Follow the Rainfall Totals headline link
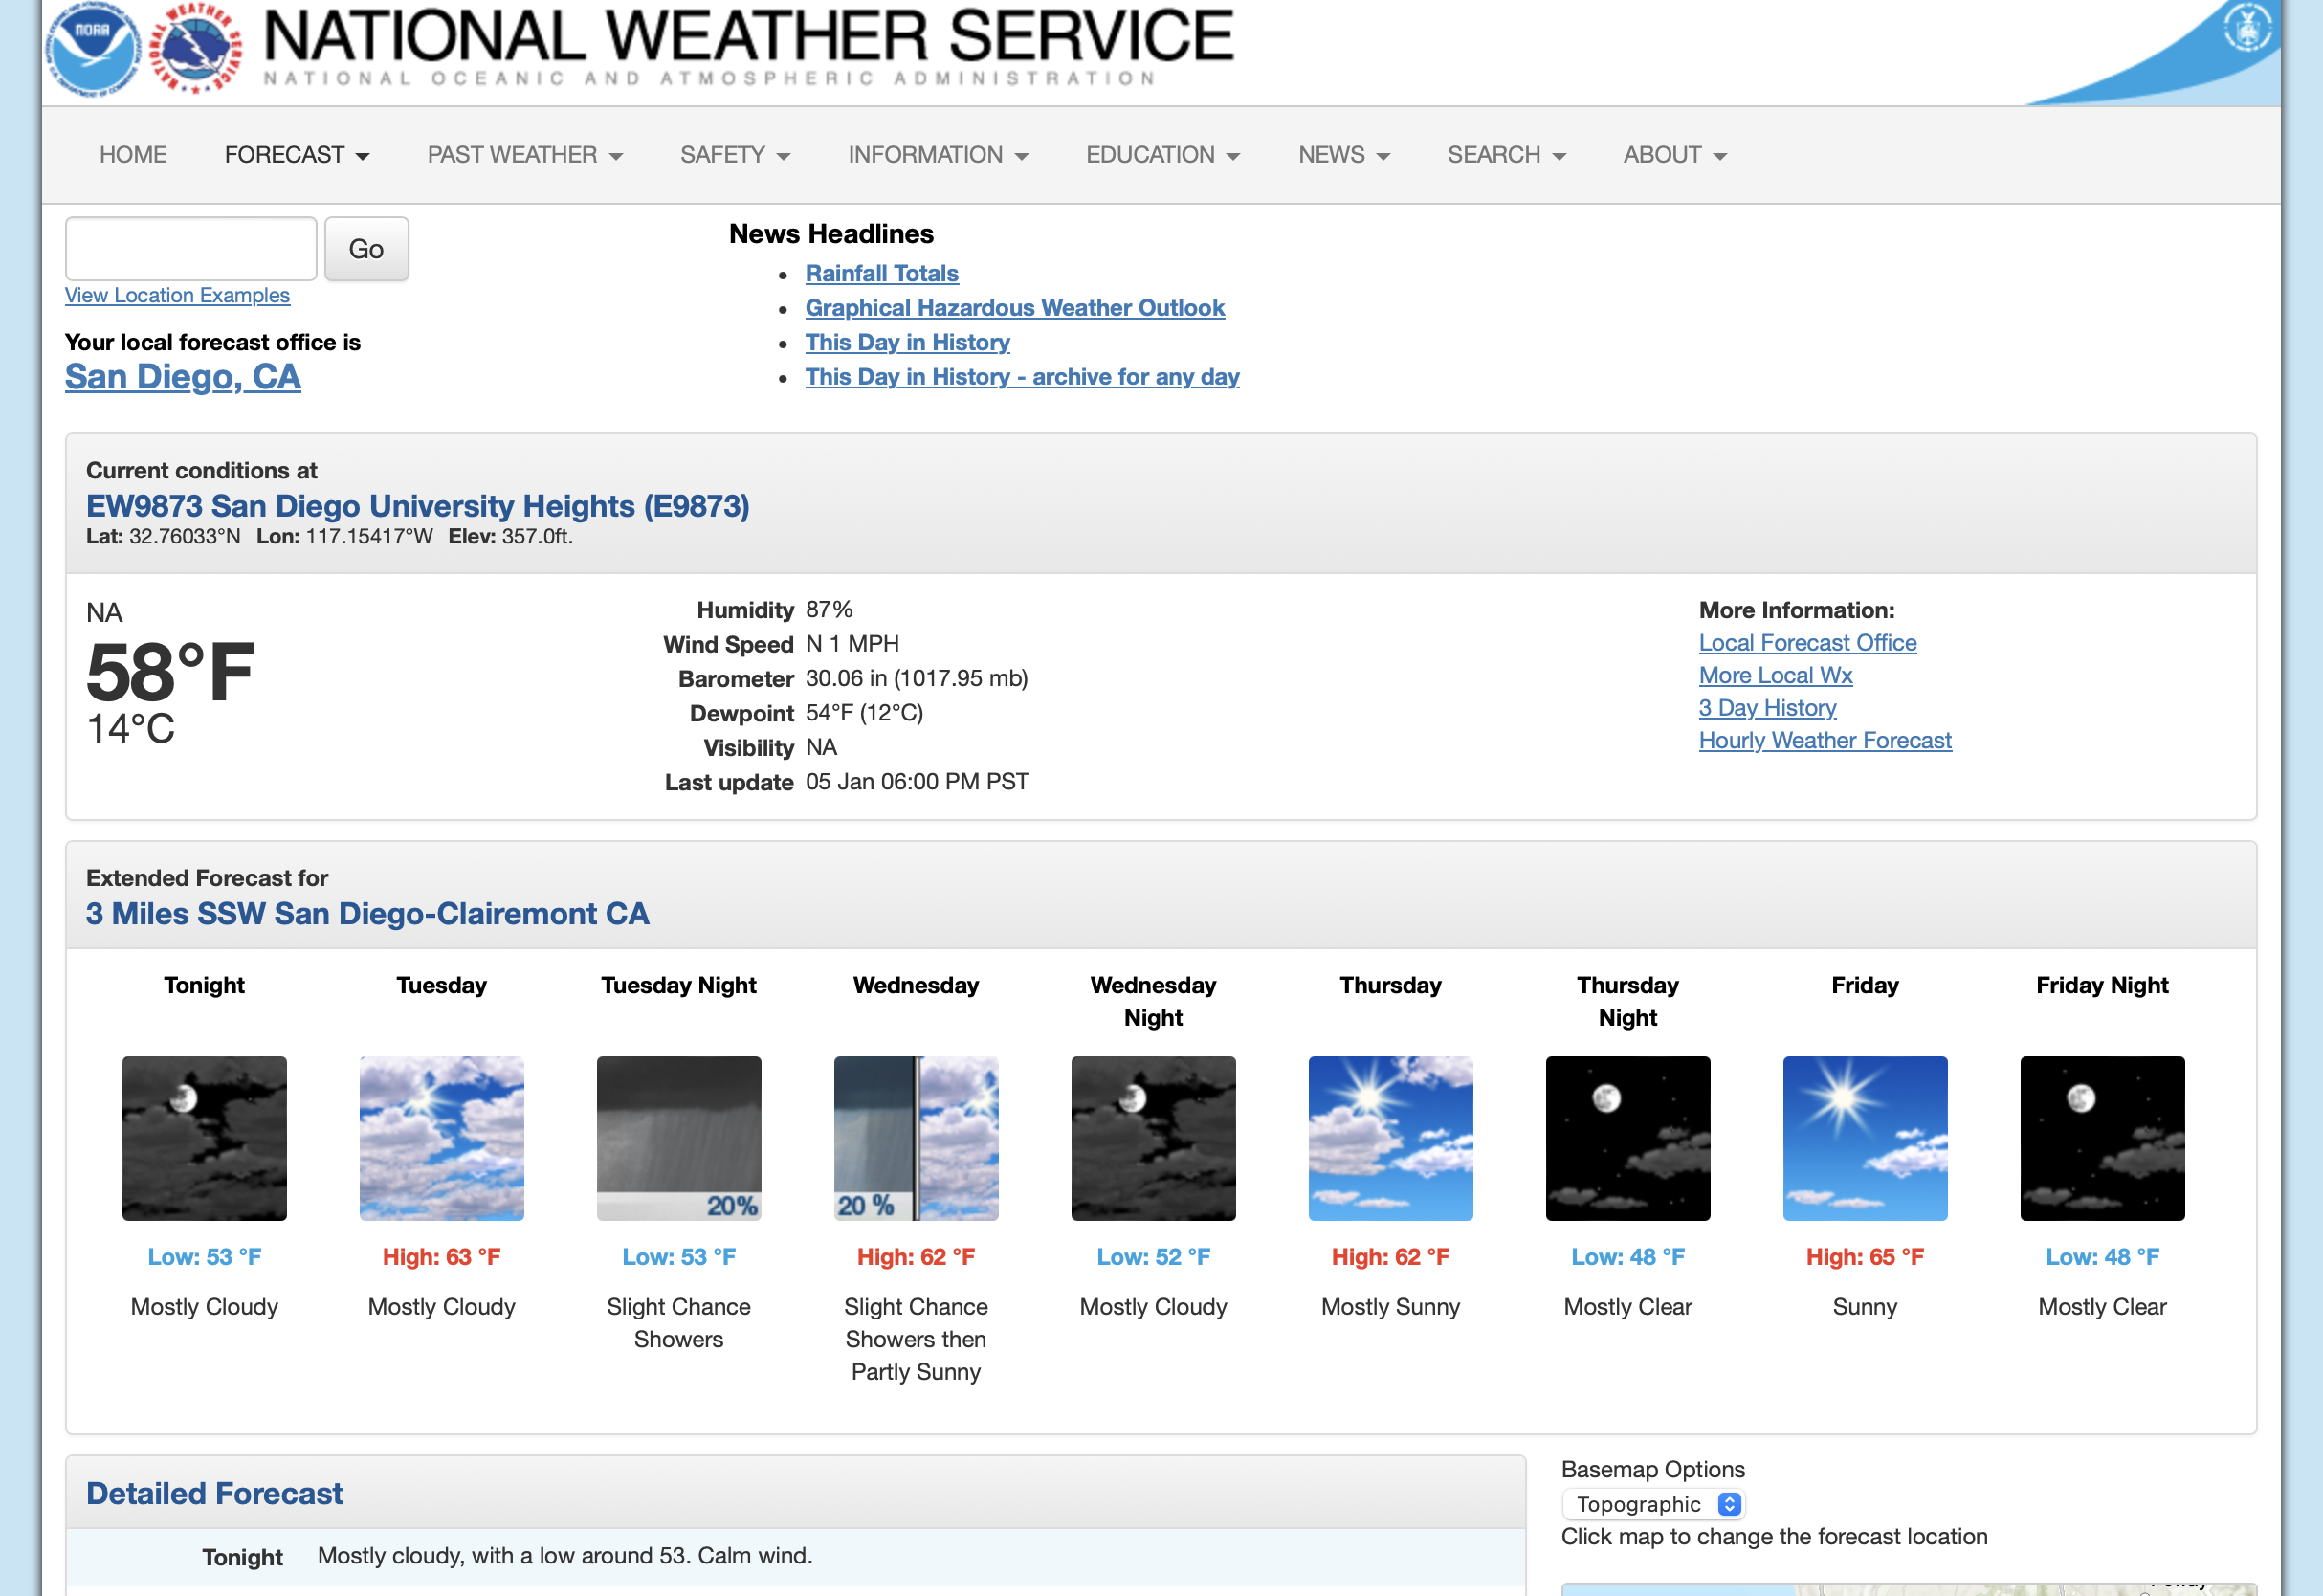Screen dimensions: 2323x1596 click(x=881, y=273)
